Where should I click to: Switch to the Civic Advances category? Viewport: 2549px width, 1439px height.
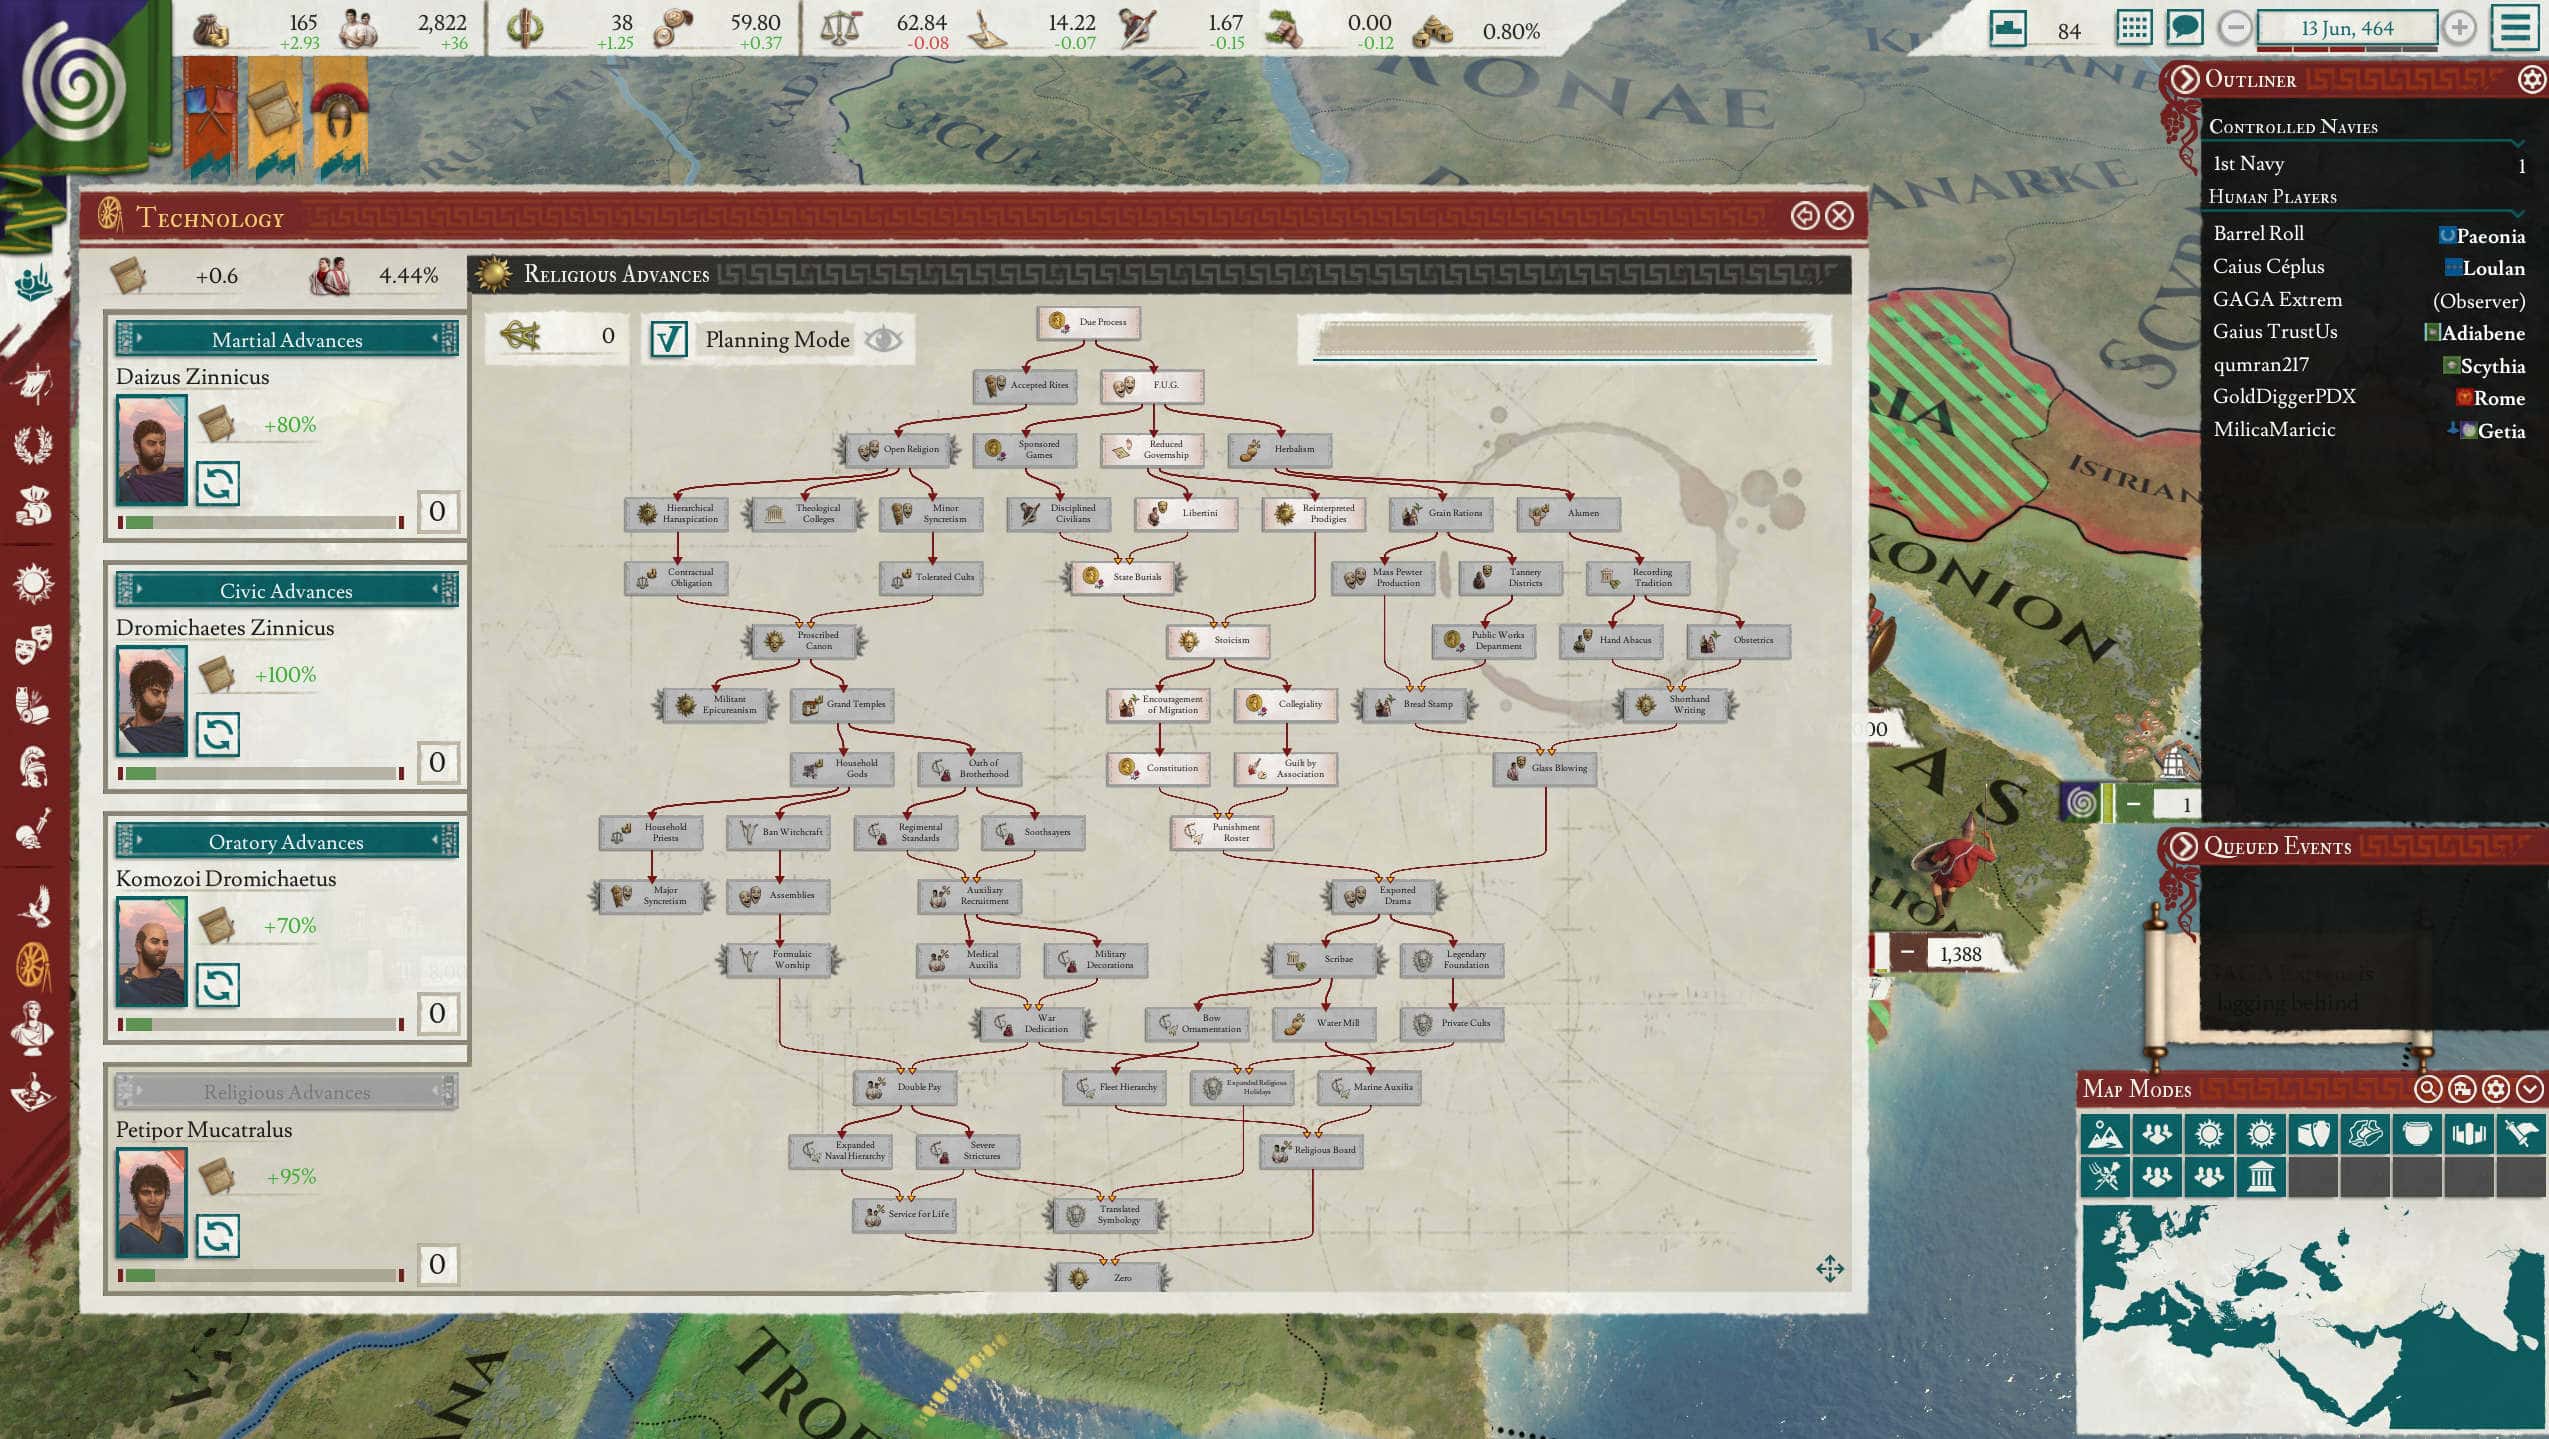click(x=285, y=590)
